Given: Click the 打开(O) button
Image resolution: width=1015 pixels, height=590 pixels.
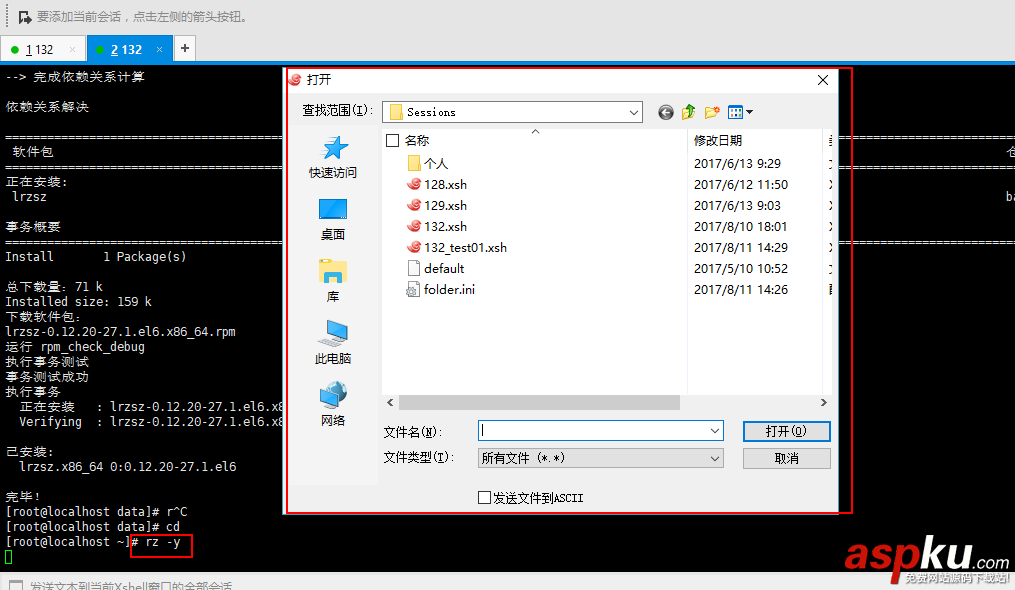Looking at the screenshot, I should [786, 431].
